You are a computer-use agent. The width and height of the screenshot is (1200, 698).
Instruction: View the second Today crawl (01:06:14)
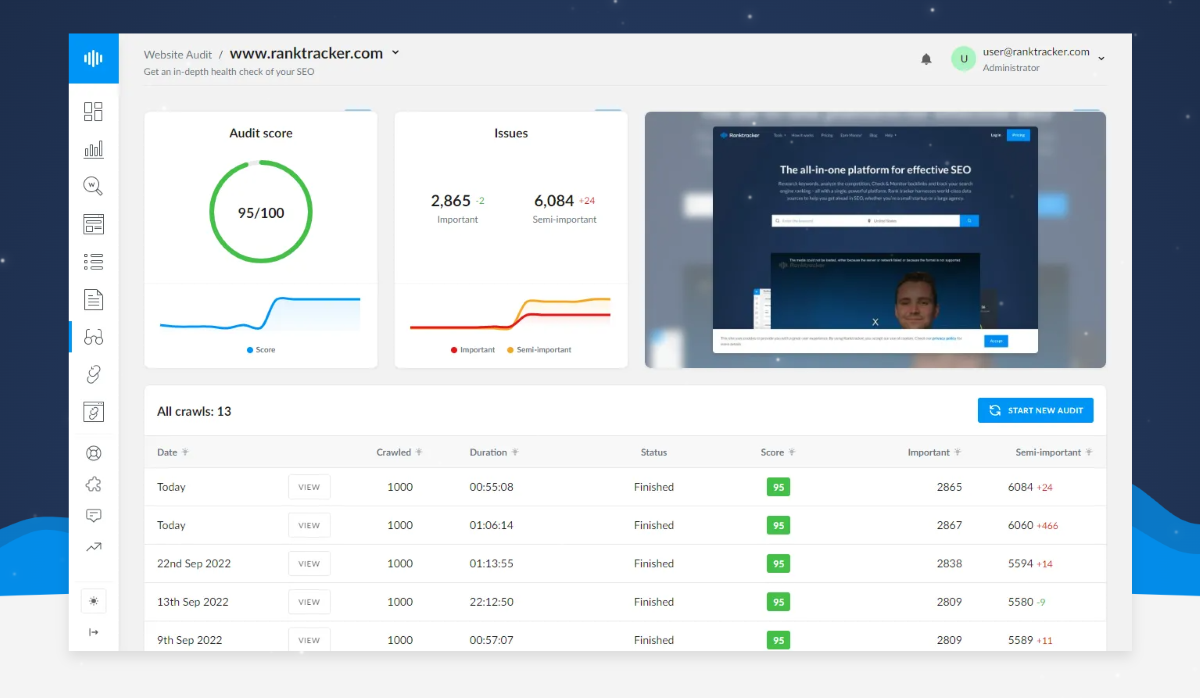click(x=309, y=525)
